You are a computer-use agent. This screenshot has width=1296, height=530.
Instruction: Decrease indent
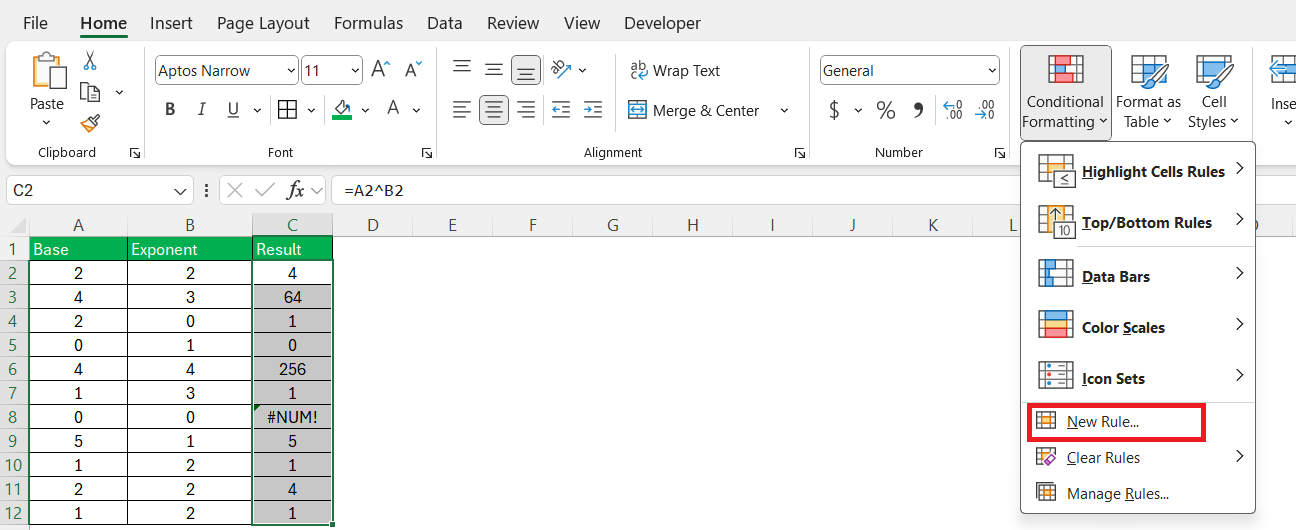coord(561,110)
